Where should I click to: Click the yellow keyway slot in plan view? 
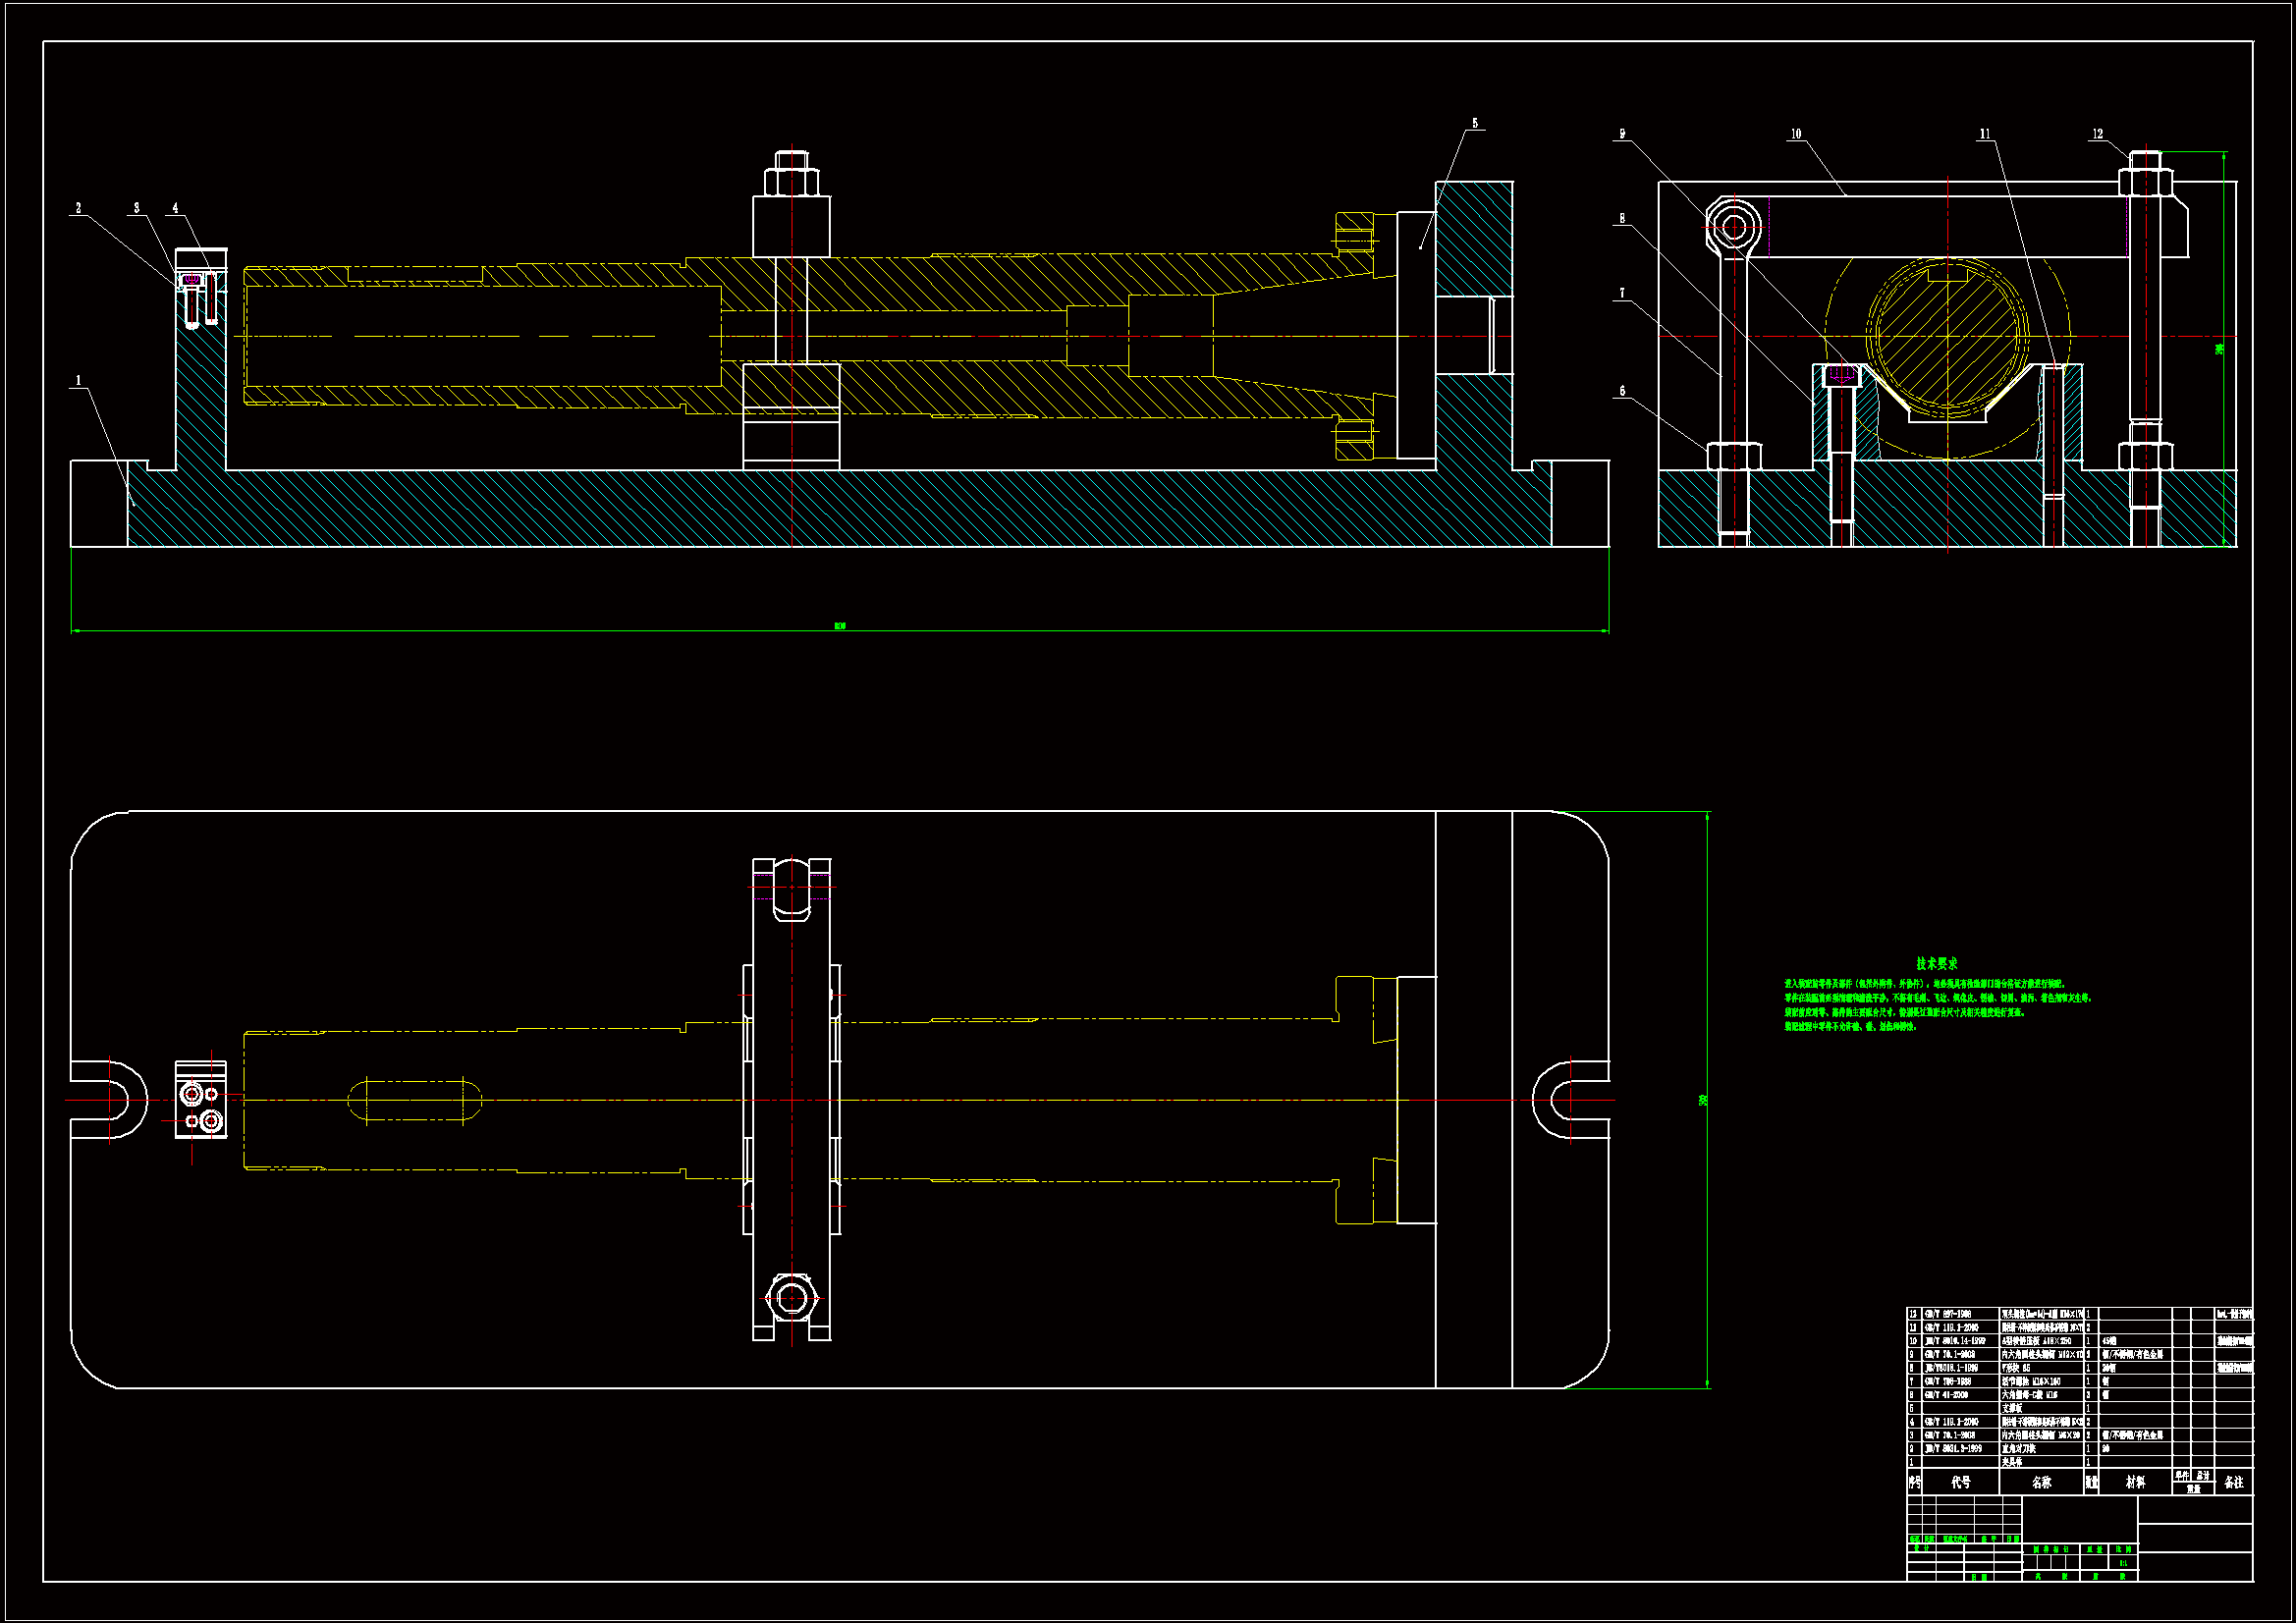click(x=414, y=1100)
